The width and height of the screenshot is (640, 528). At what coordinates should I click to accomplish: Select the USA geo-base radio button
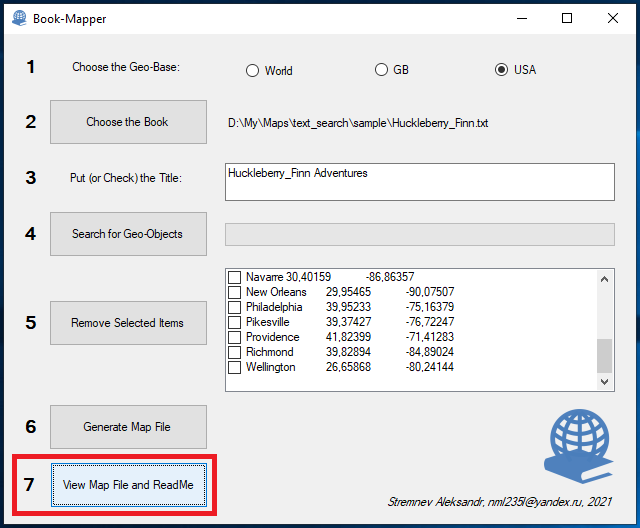click(x=501, y=70)
